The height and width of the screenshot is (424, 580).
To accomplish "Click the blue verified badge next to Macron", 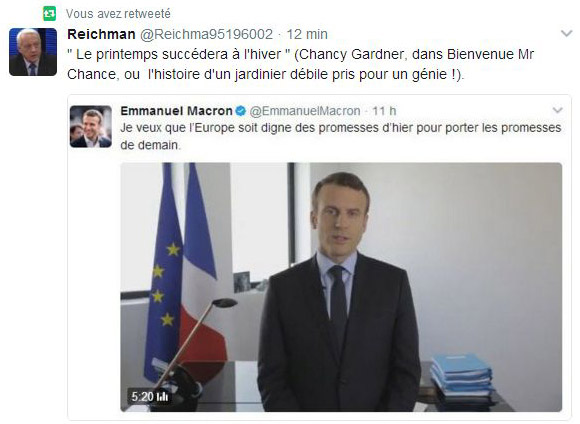I will [241, 111].
